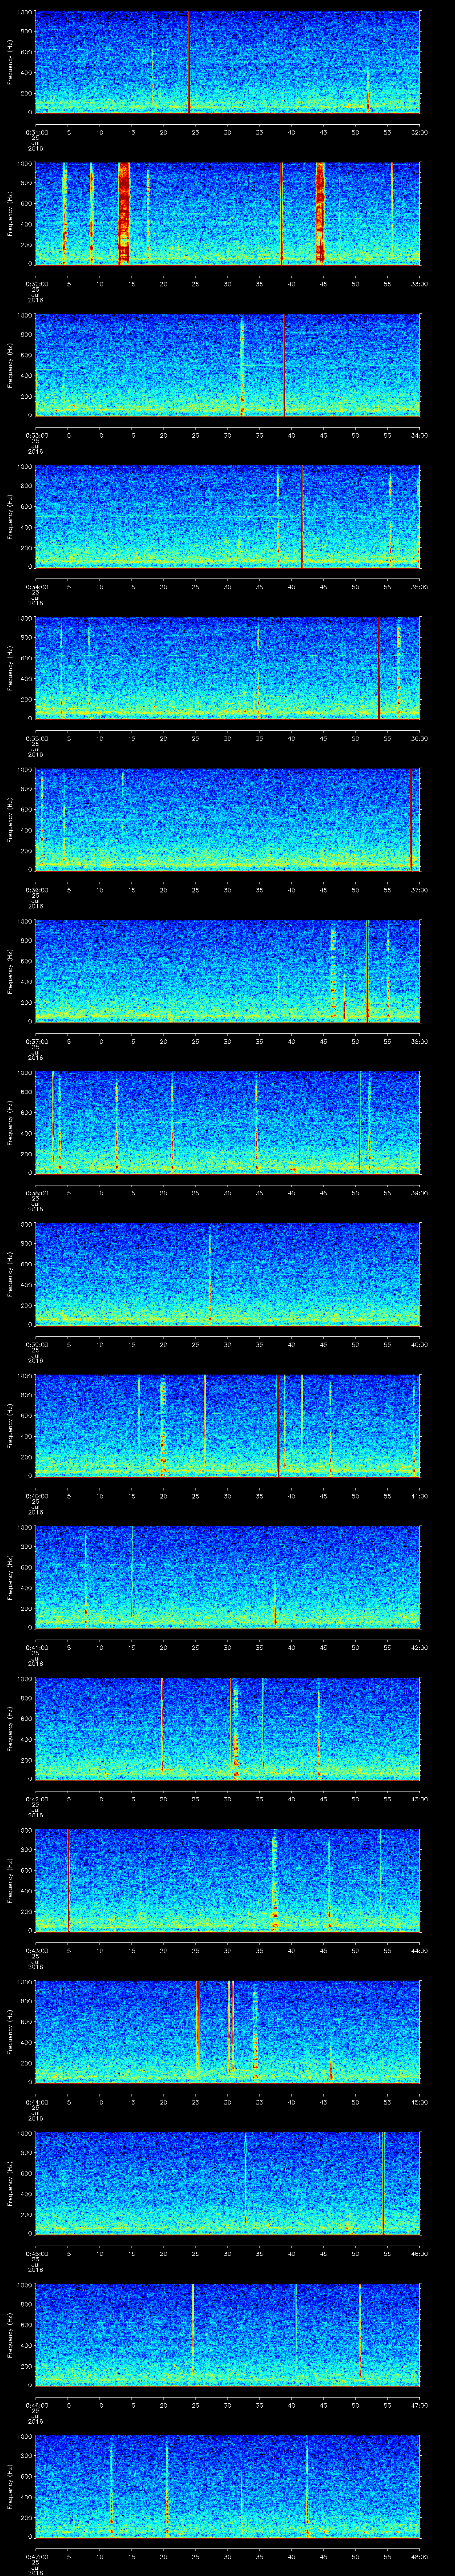Click the 0:40:00 start time label
This screenshot has width=455, height=2576.
click(36, 1496)
